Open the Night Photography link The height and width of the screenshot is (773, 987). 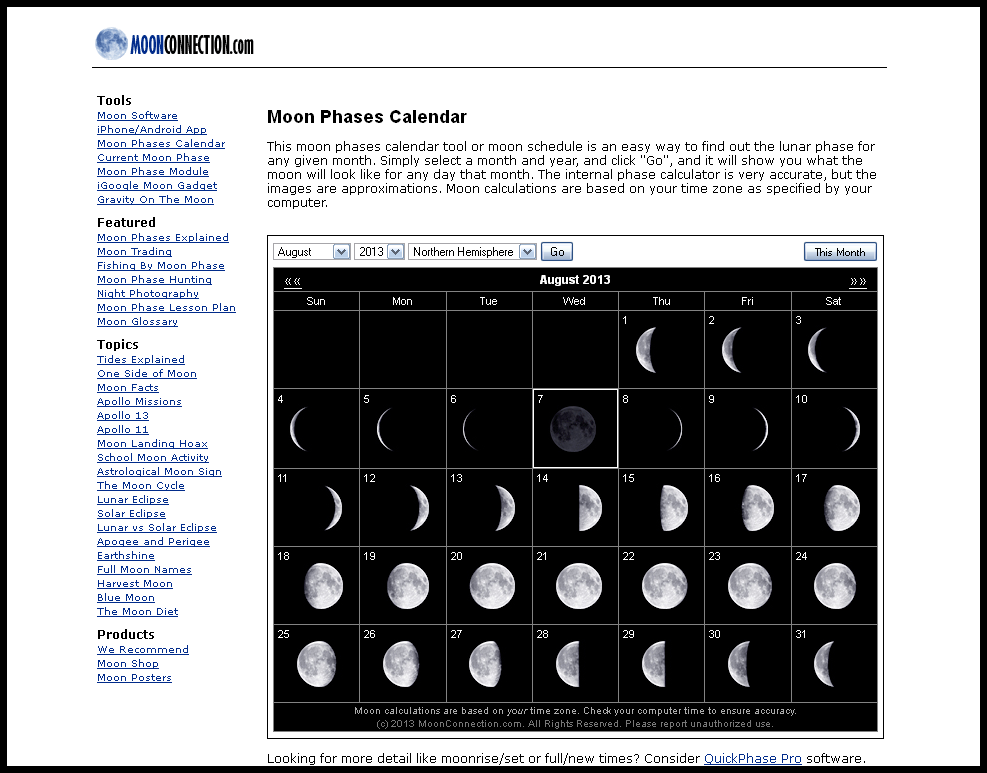tap(148, 293)
